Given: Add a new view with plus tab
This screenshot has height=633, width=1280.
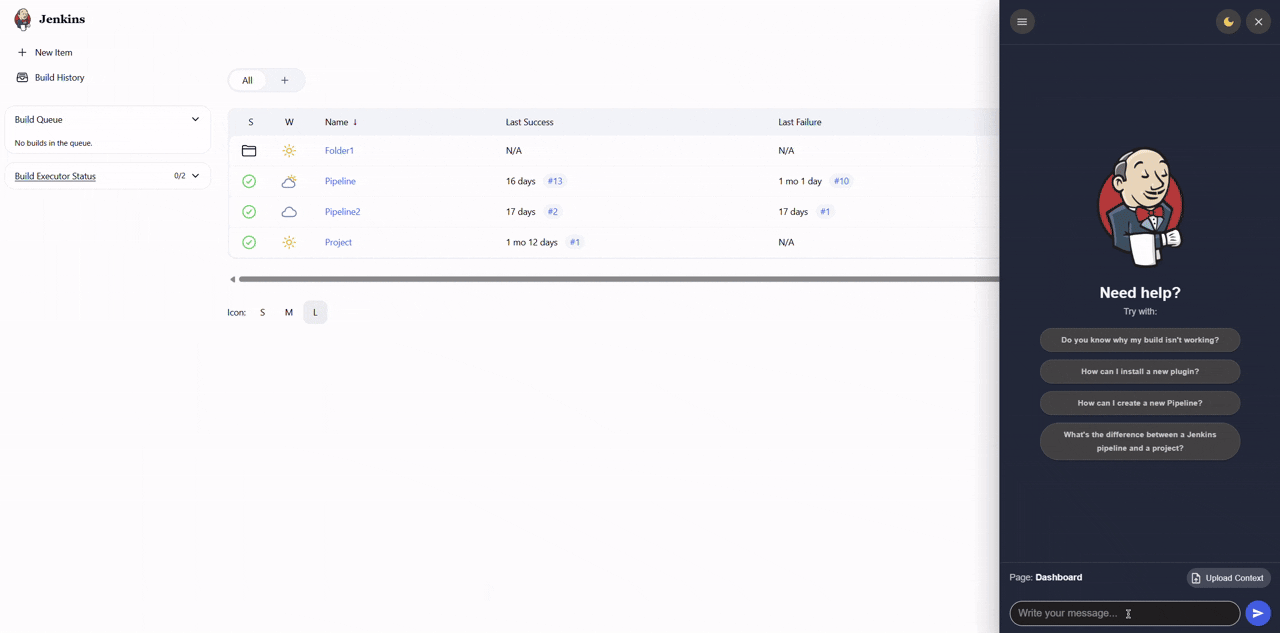Looking at the screenshot, I should coord(284,80).
